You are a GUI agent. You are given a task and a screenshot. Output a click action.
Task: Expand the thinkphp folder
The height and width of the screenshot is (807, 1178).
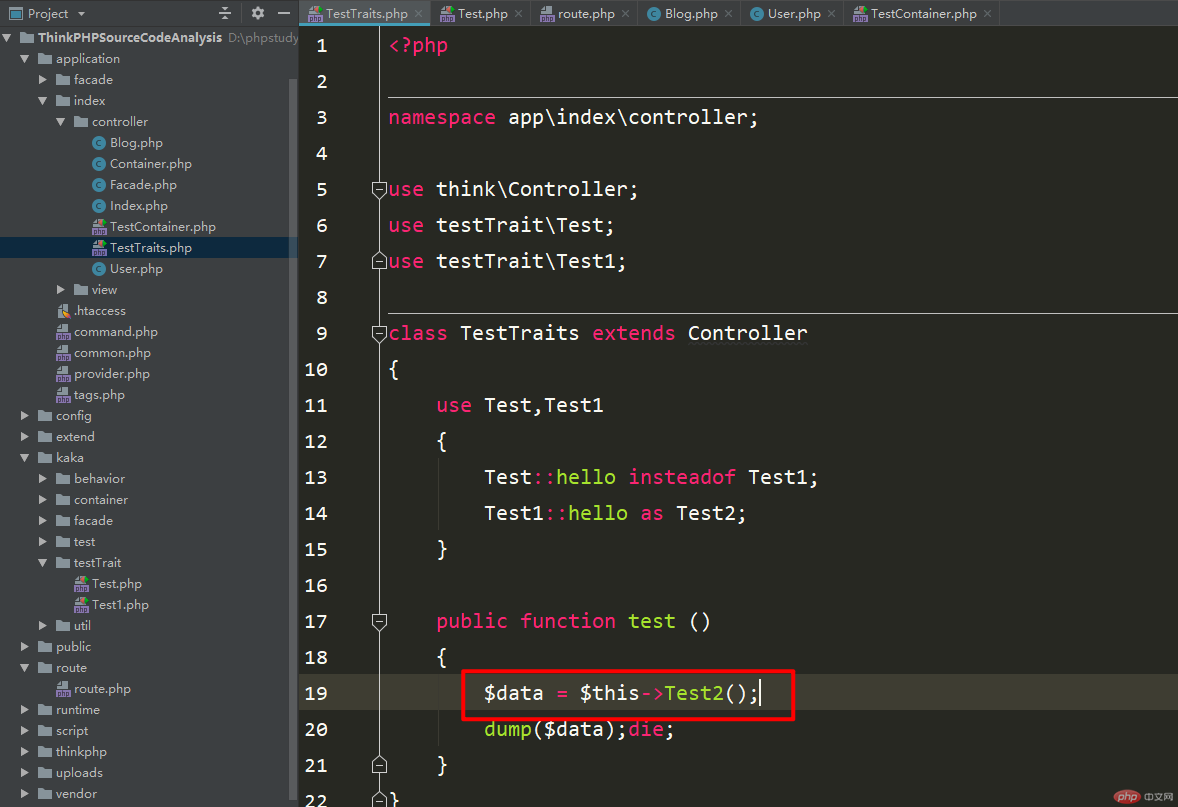[25, 751]
